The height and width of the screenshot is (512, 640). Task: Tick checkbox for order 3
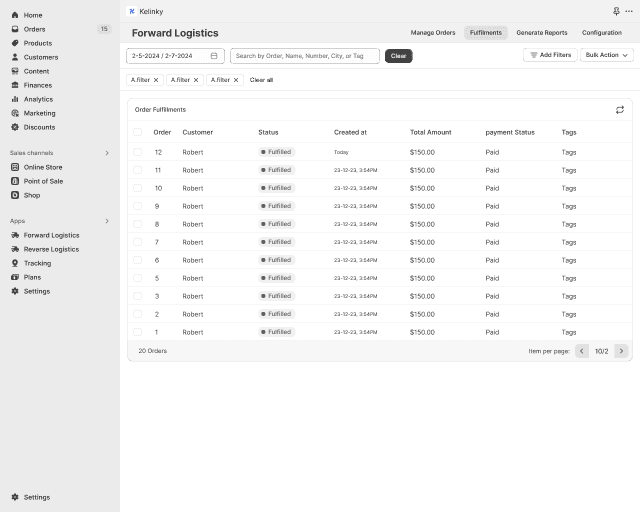[138, 296]
